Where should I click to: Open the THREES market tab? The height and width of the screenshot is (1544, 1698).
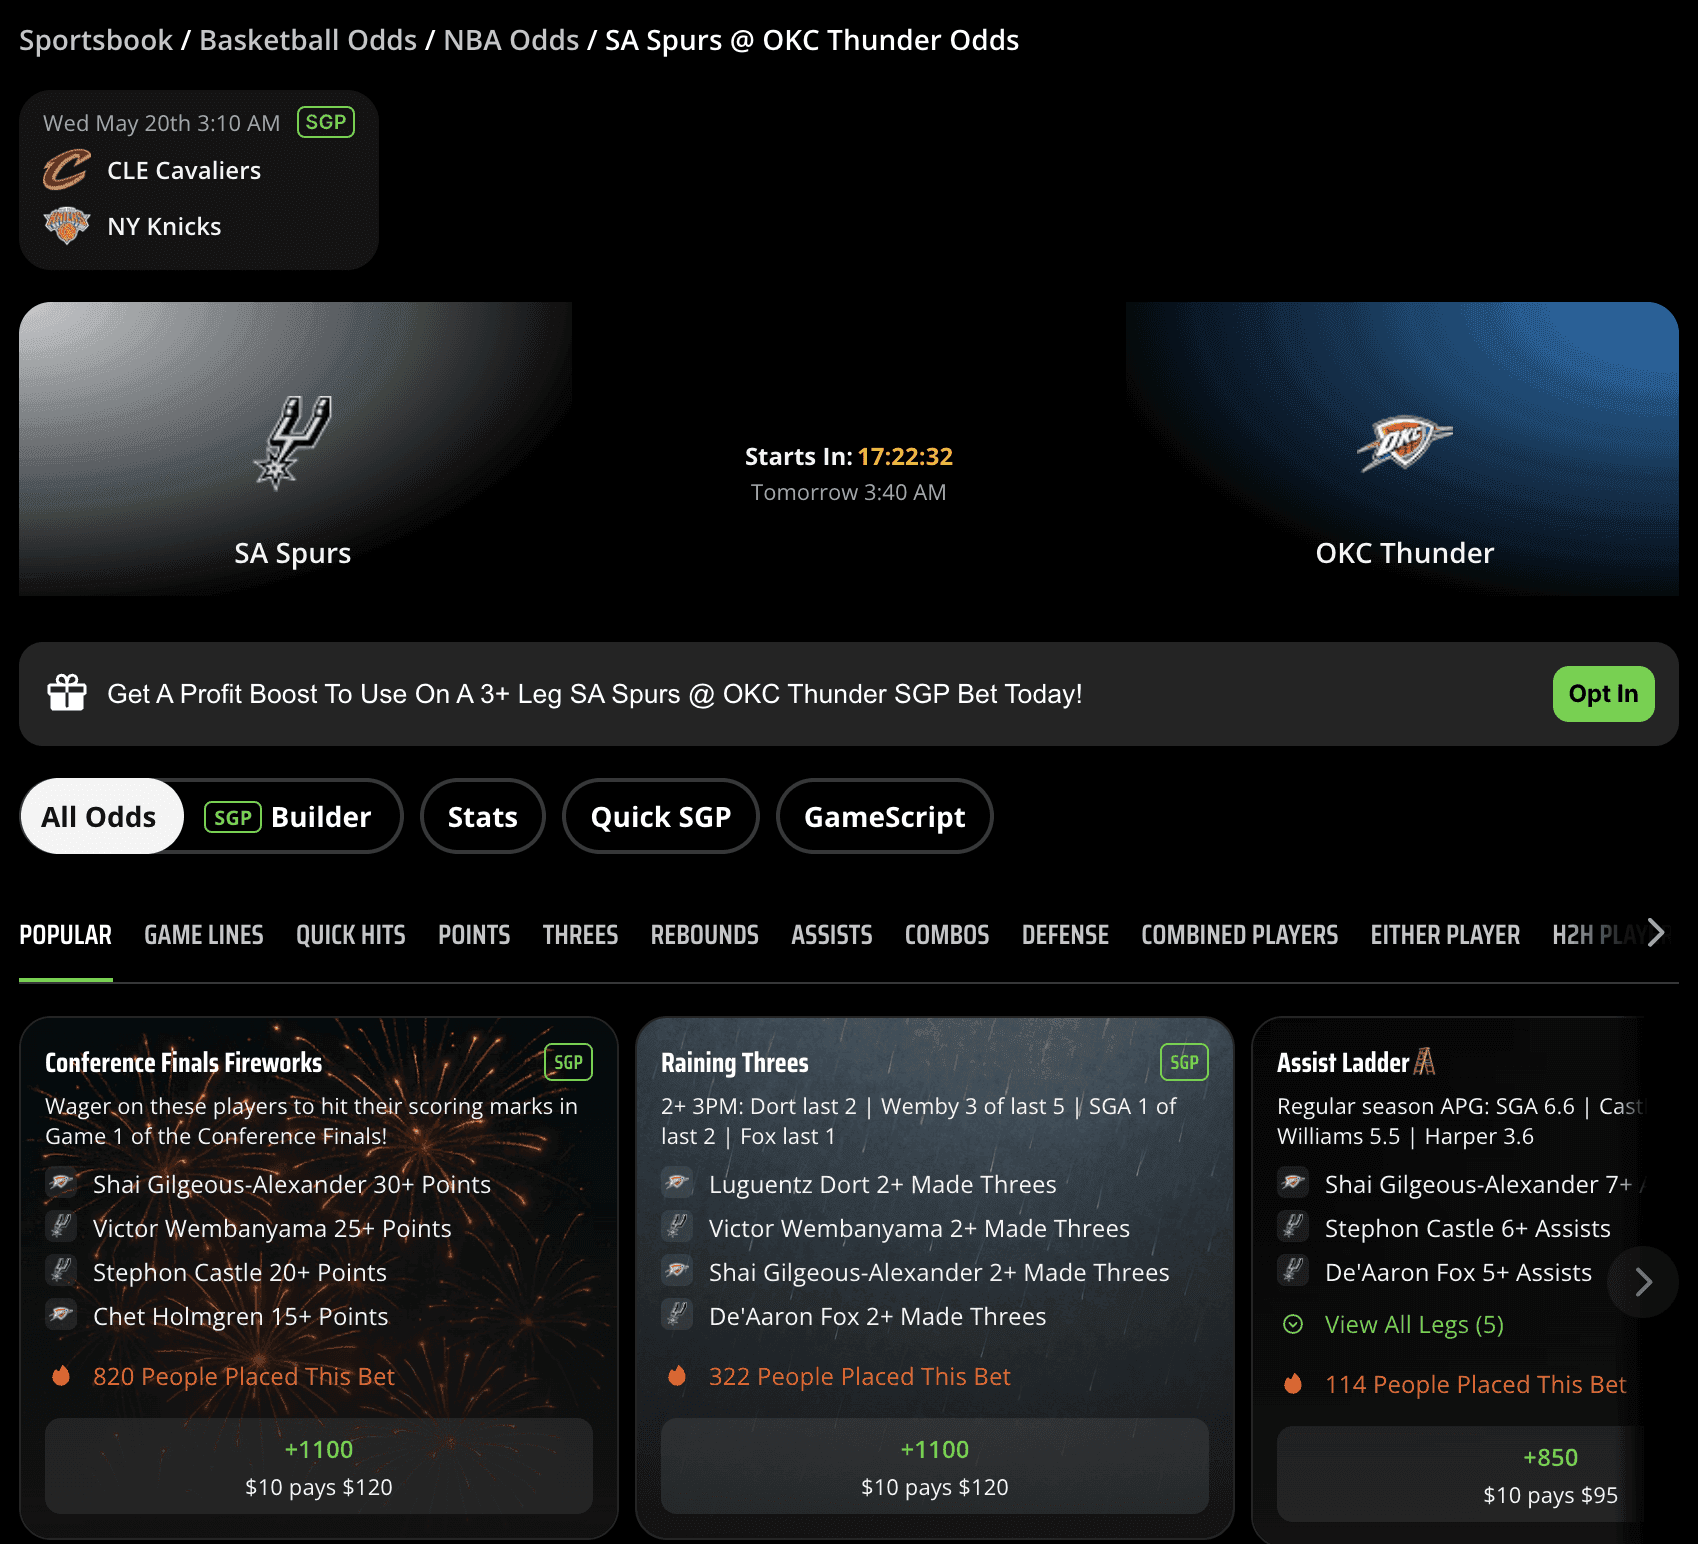tap(580, 935)
